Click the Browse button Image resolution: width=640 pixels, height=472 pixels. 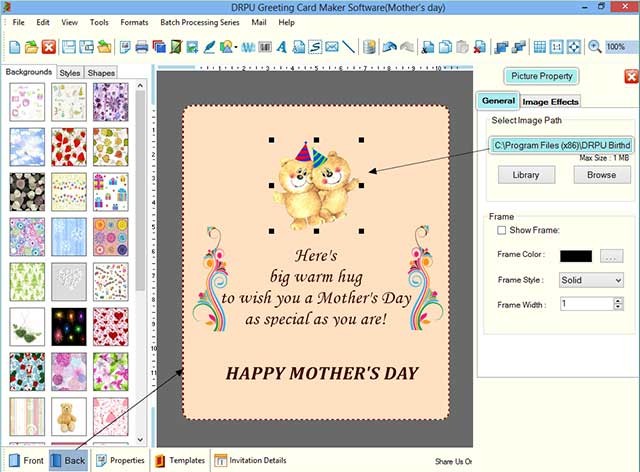[601, 174]
